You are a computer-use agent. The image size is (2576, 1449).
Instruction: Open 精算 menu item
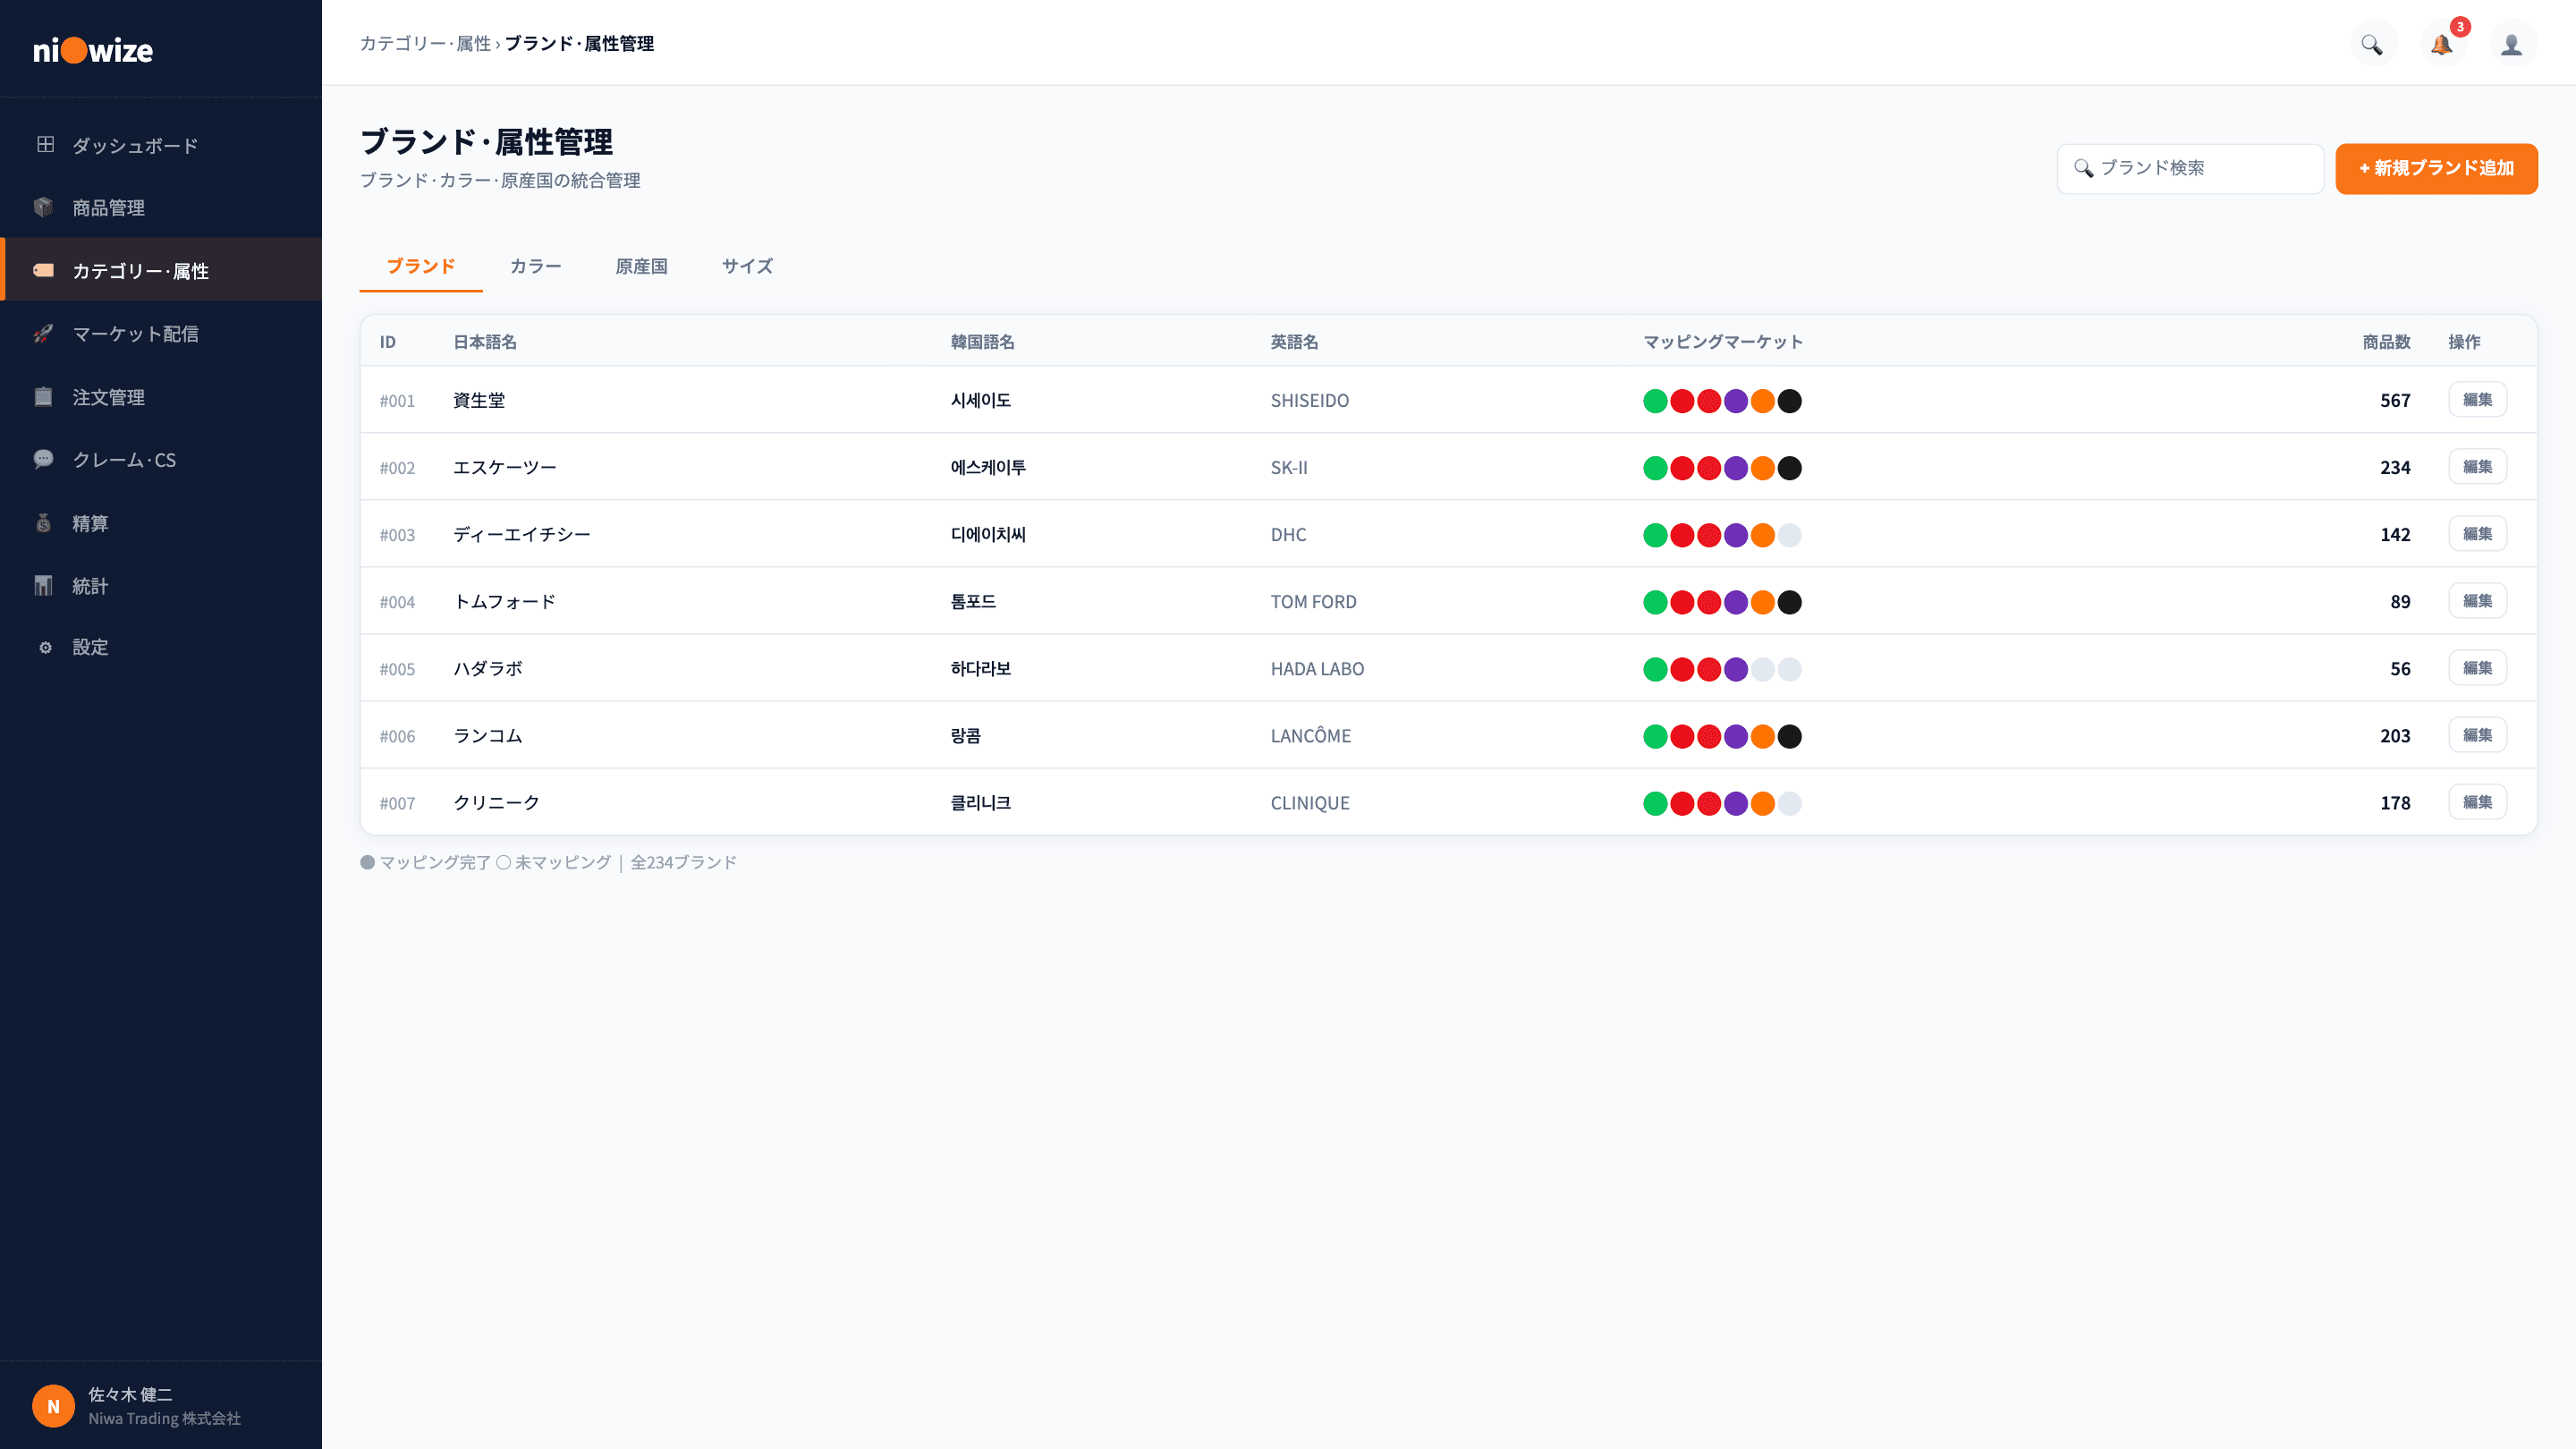point(161,522)
